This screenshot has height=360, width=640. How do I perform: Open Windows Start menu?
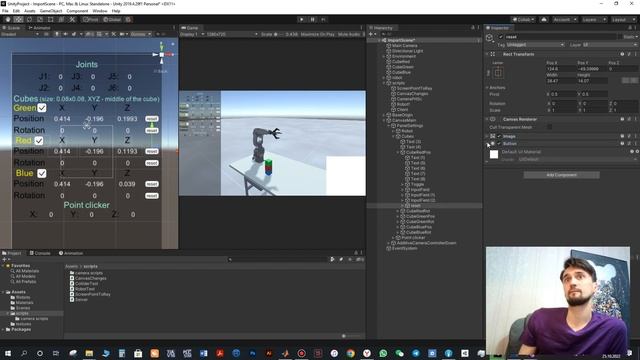pyautogui.click(x=8, y=353)
